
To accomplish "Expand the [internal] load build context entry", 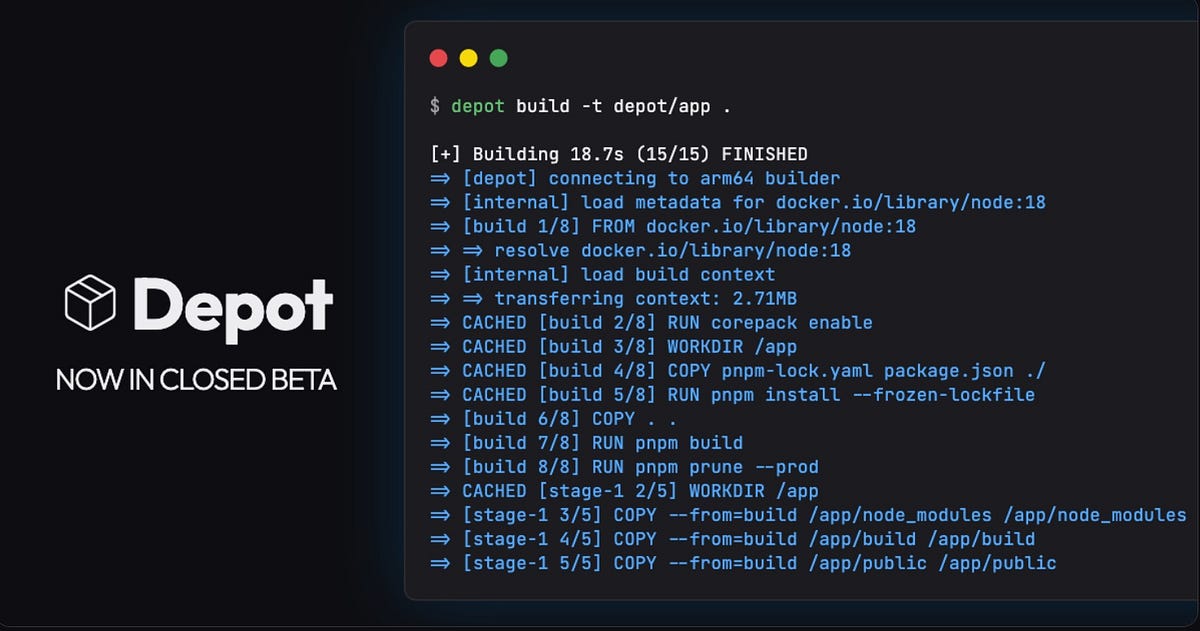I will click(x=620, y=274).
